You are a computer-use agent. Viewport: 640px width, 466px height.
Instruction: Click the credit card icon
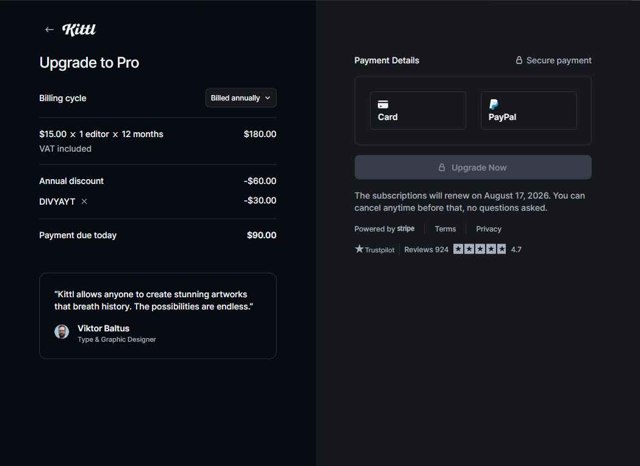pyautogui.click(x=383, y=104)
